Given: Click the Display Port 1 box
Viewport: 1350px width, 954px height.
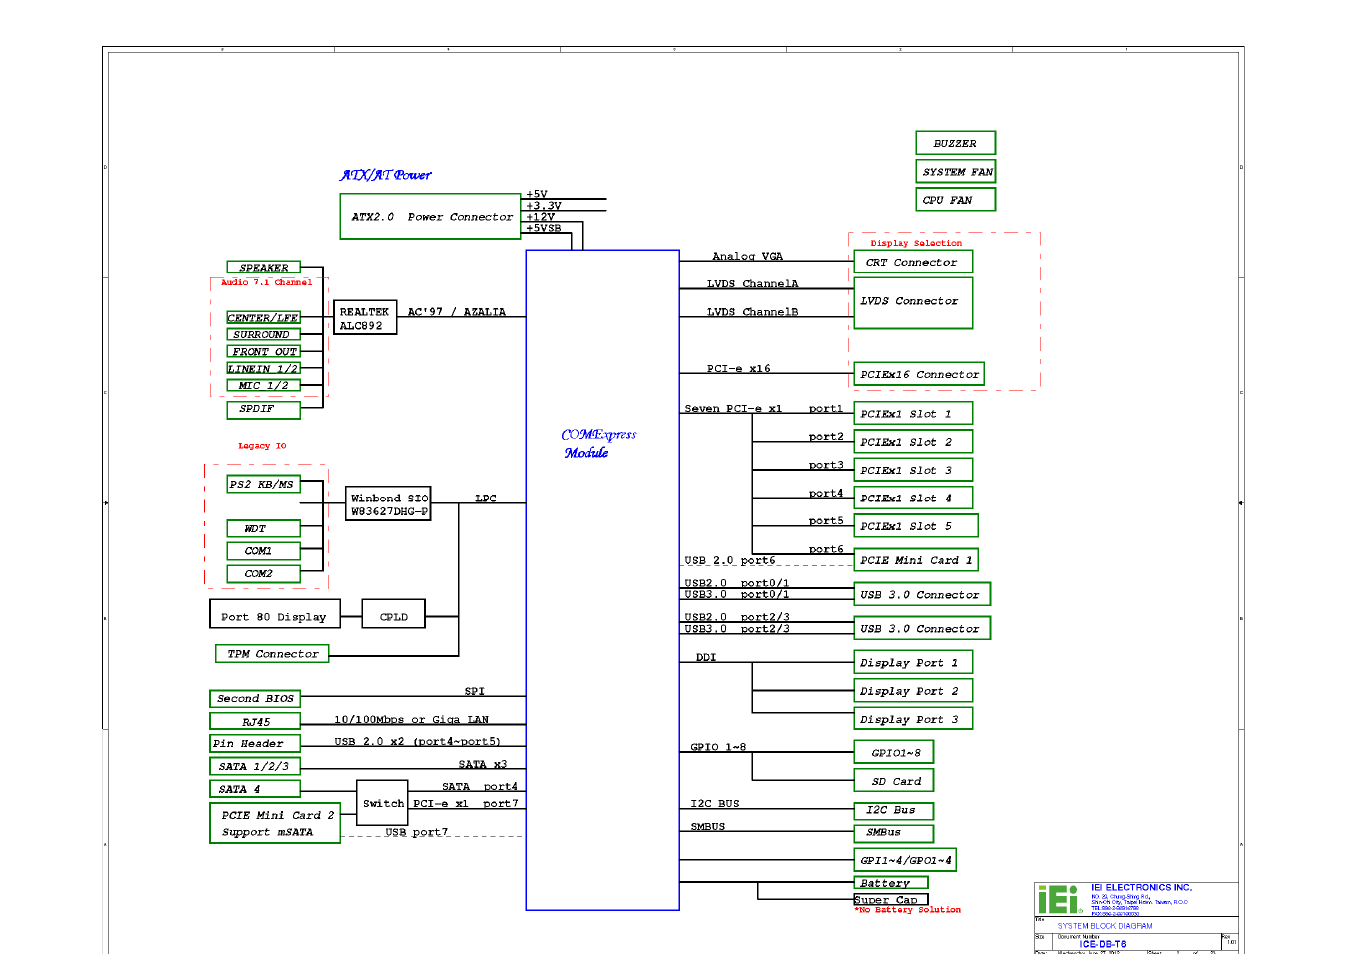Looking at the screenshot, I should (913, 662).
